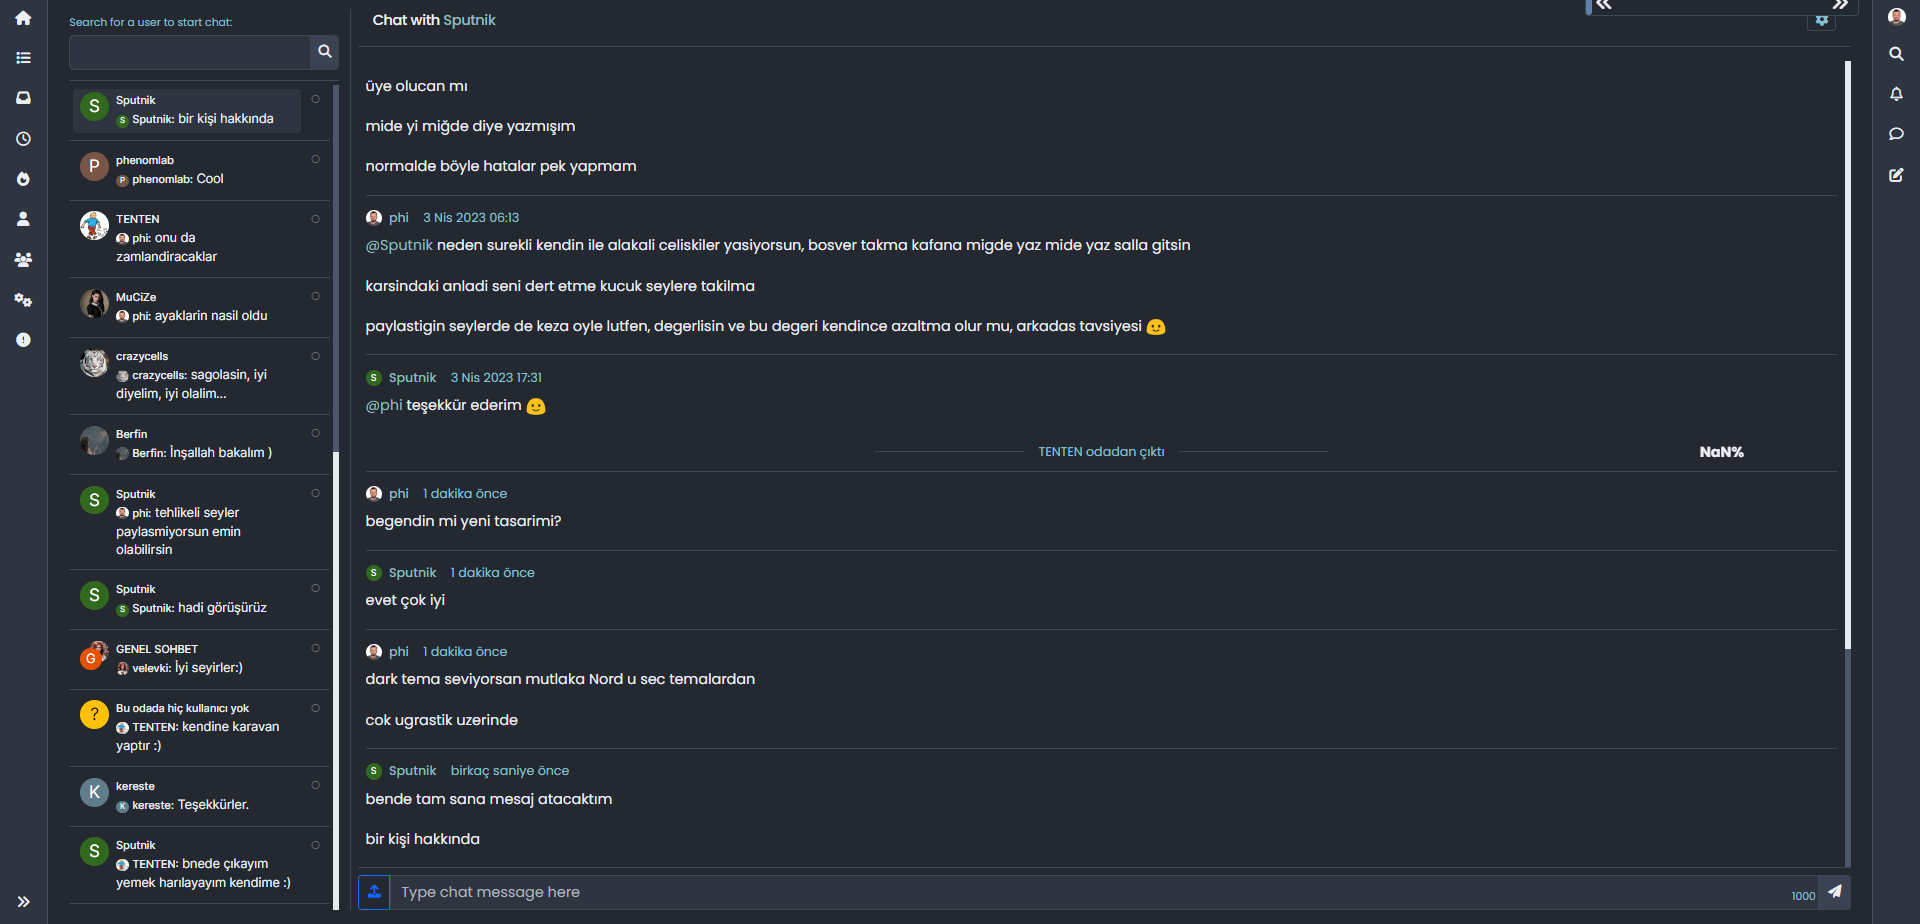Select the circle next to TENTEN chat

click(315, 219)
